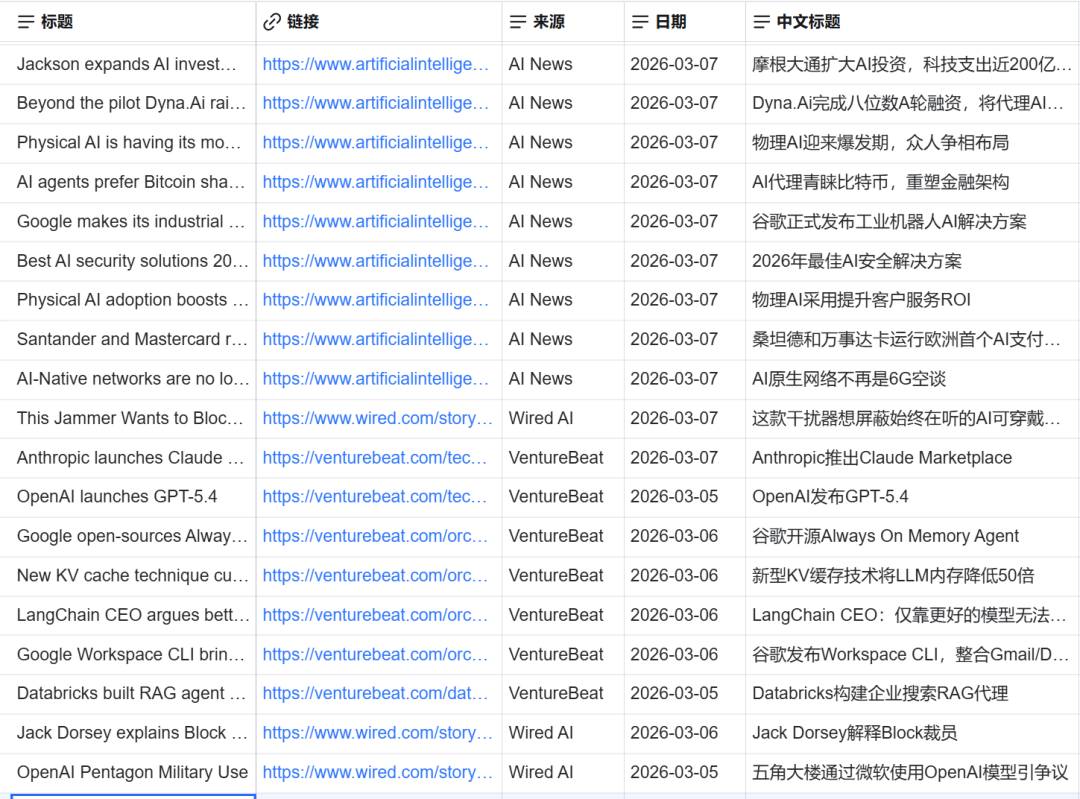
Task: Click the text-type icon beside 中文标题 header
Action: pyautogui.click(x=762, y=22)
